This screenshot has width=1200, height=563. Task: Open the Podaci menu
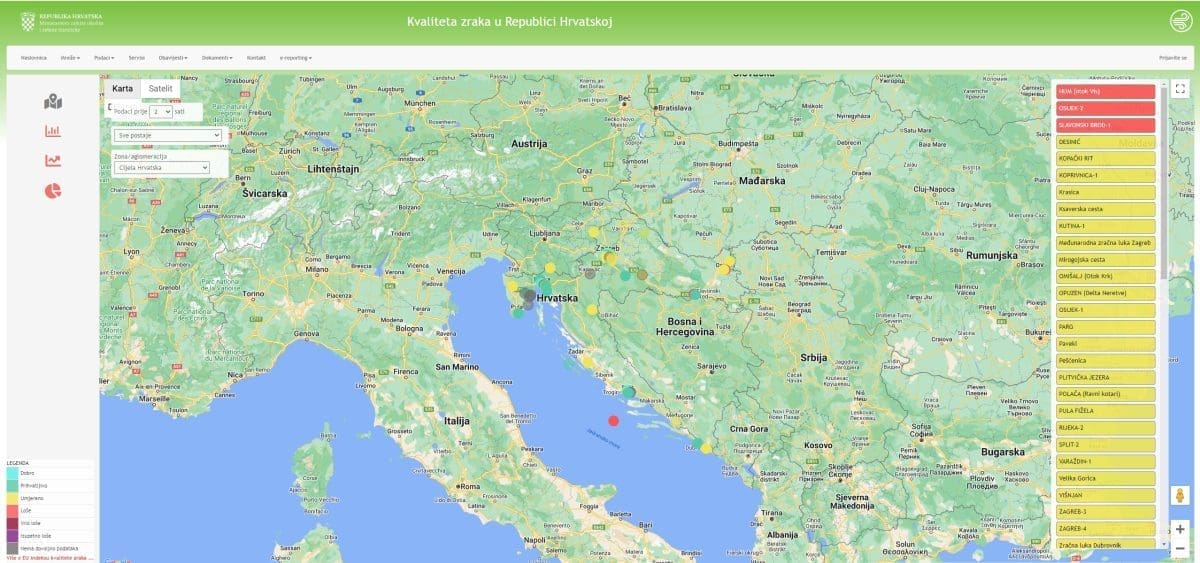(x=103, y=58)
